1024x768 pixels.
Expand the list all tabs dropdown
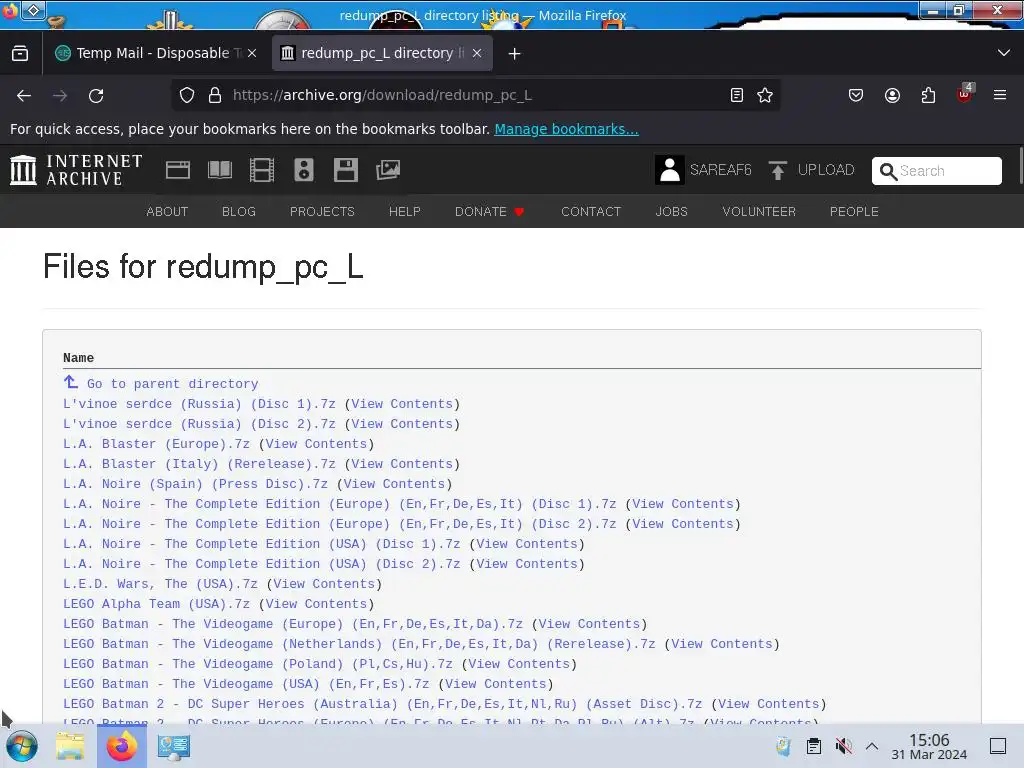click(1004, 53)
